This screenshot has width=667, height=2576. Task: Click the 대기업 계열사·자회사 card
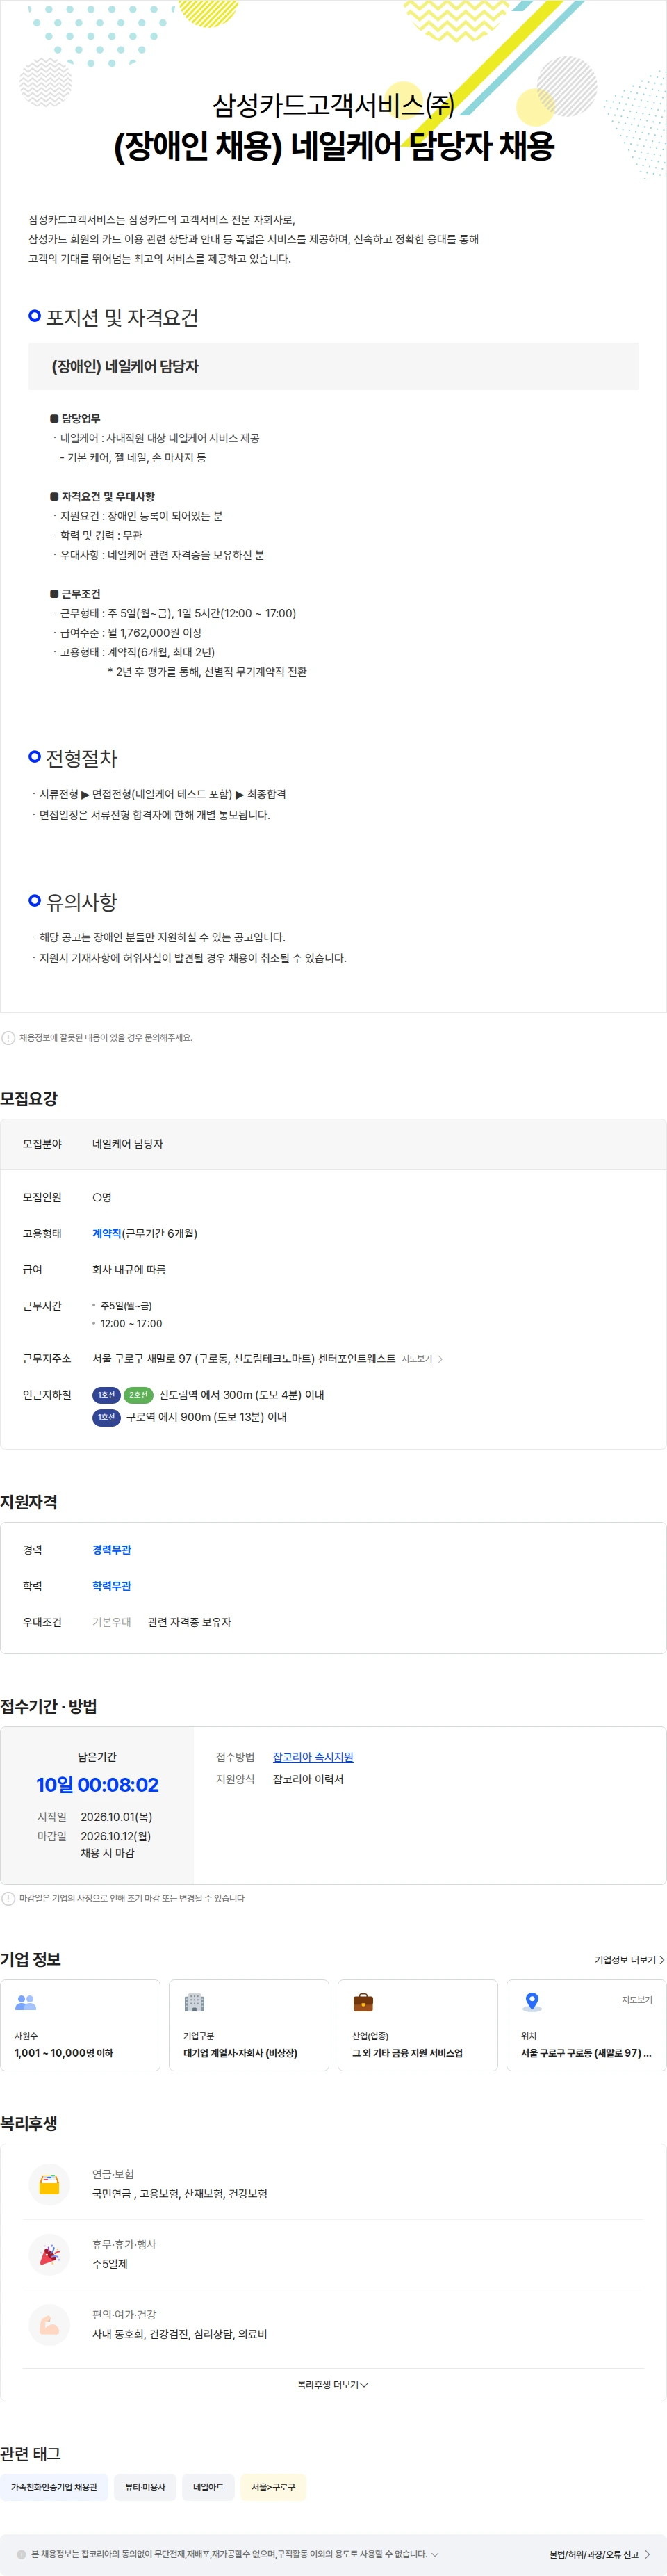[x=249, y=2024]
